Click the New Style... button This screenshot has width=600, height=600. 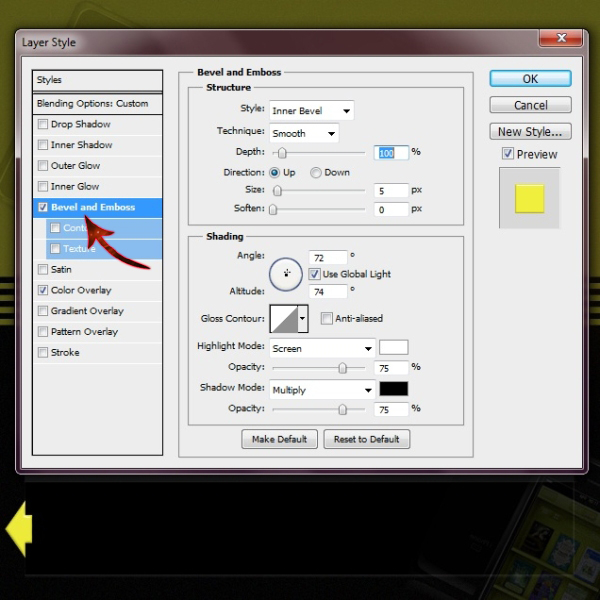pos(530,132)
